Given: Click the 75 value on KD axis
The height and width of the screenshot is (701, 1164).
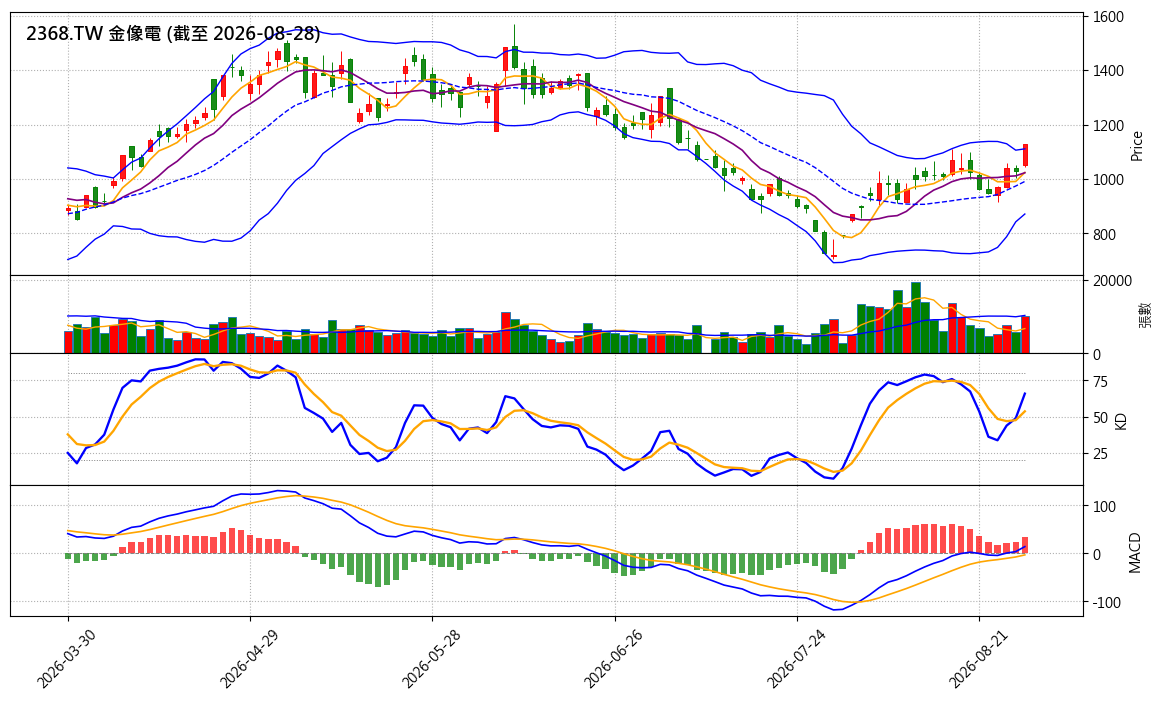Looking at the screenshot, I should pyautogui.click(x=1100, y=382).
